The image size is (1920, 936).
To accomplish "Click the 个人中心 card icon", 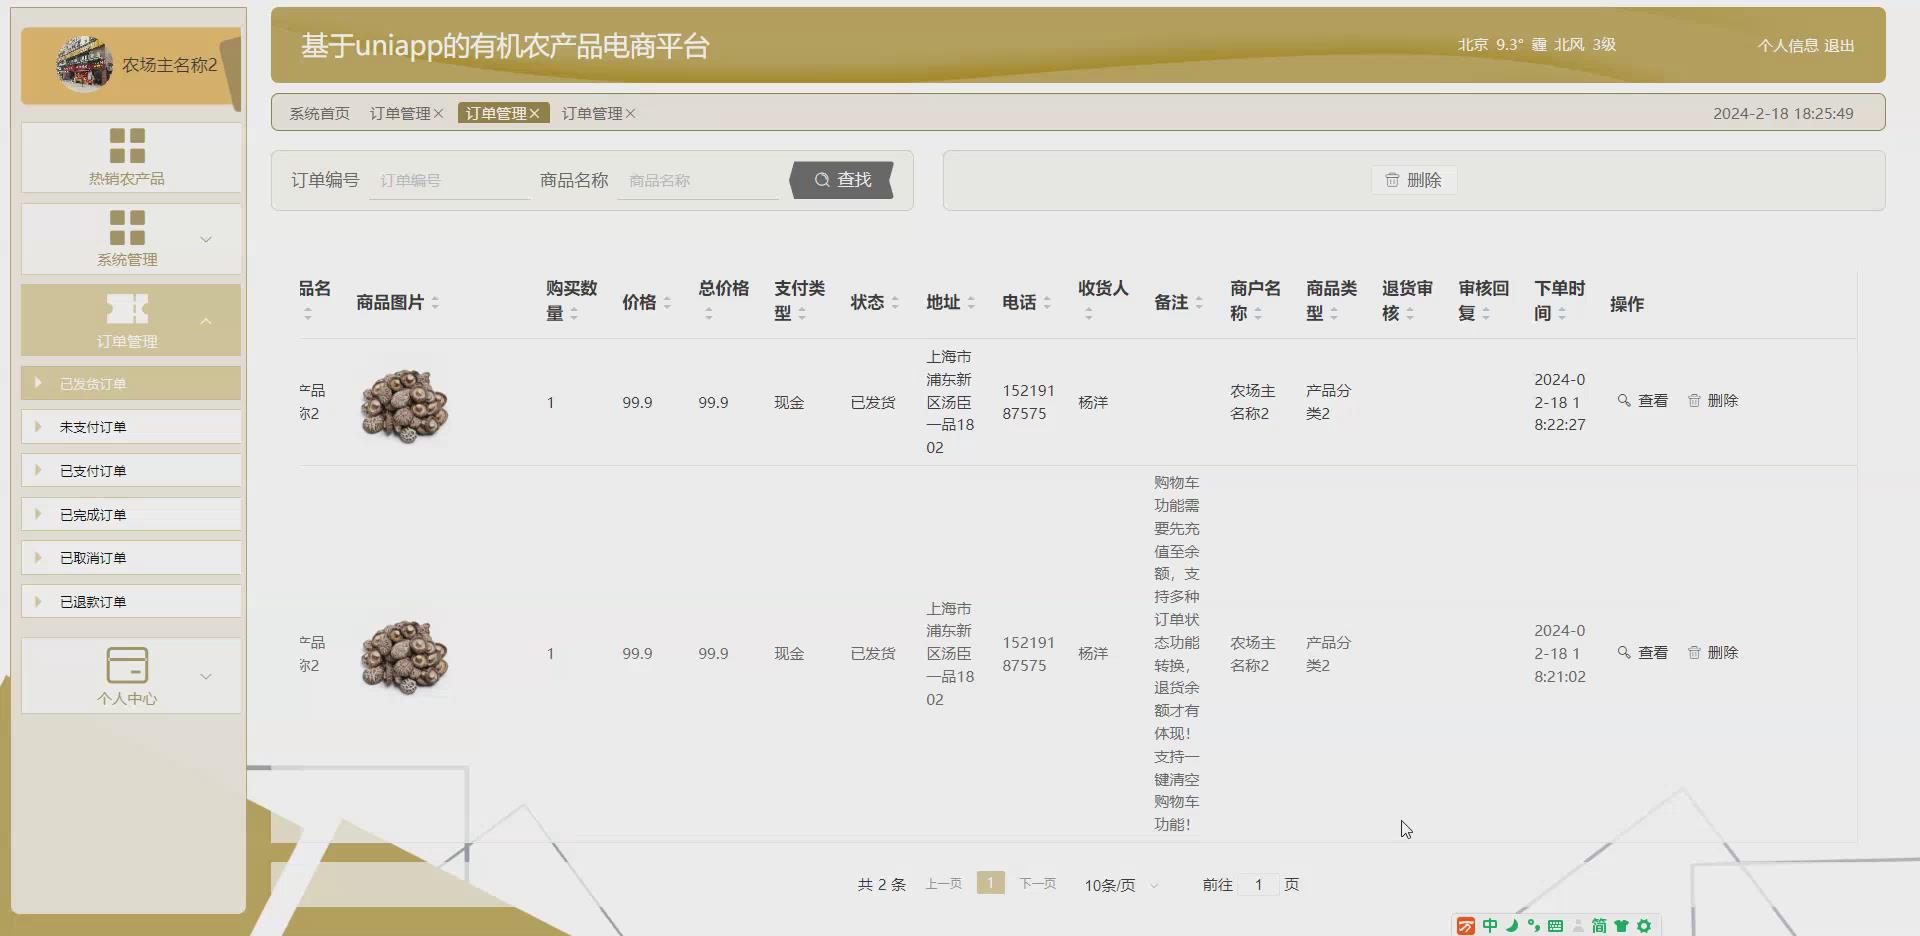I will [x=127, y=665].
